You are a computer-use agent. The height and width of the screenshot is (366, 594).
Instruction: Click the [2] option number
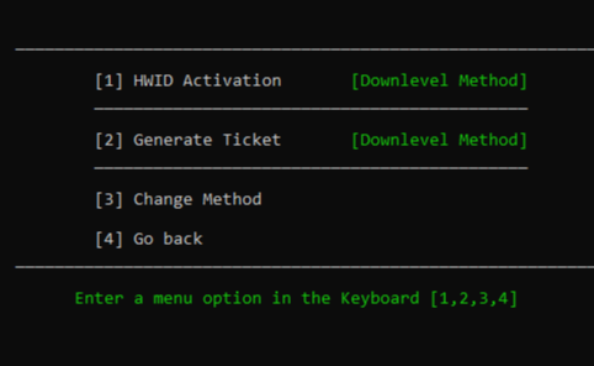(x=109, y=140)
